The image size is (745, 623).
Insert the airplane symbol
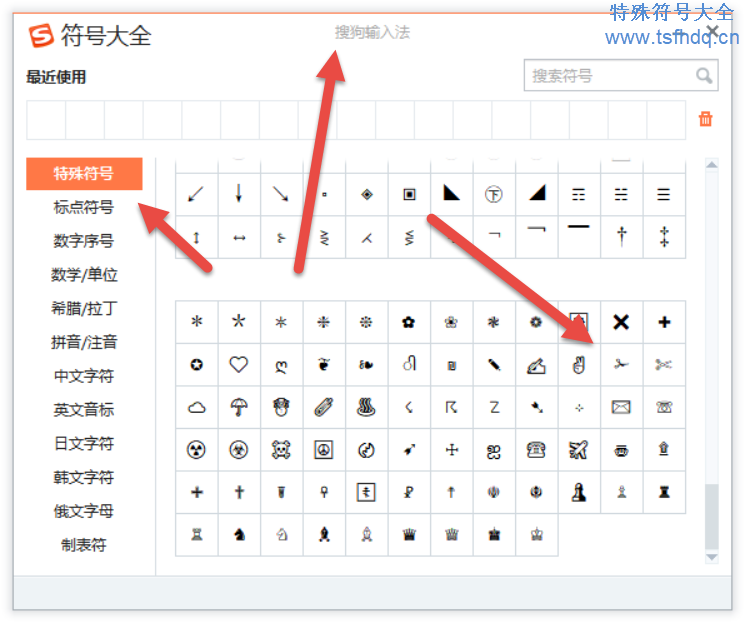pyautogui.click(x=578, y=450)
